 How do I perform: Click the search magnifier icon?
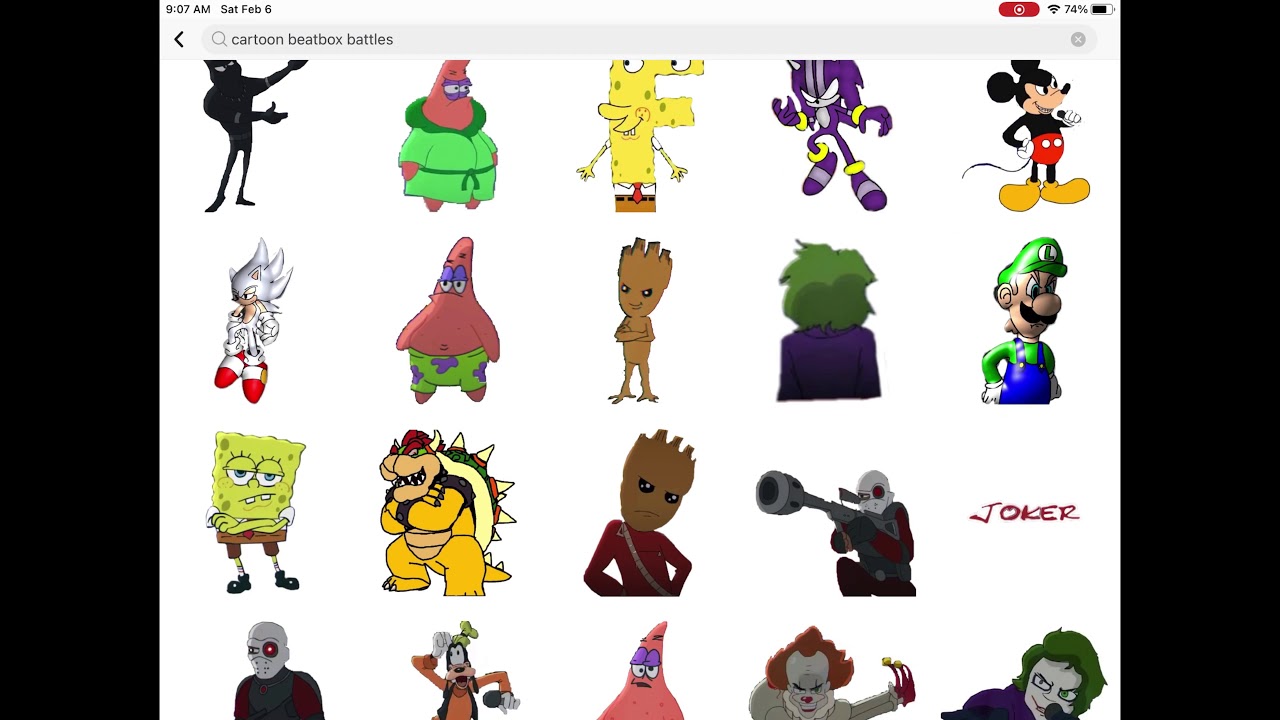219,39
